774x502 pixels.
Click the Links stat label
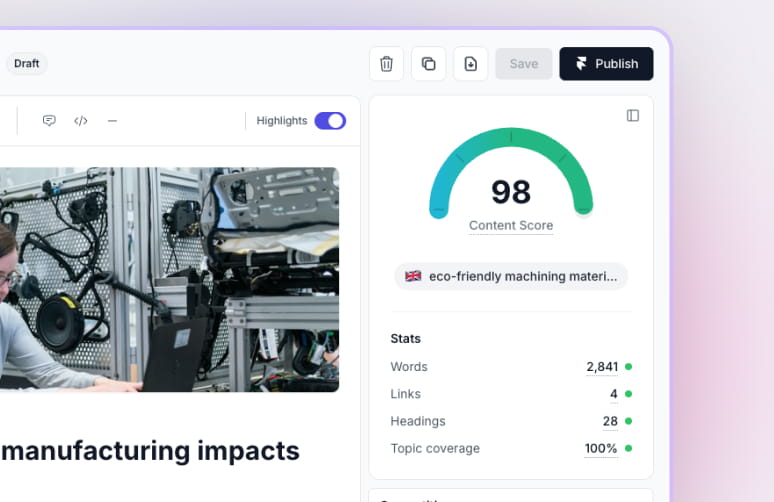click(405, 394)
